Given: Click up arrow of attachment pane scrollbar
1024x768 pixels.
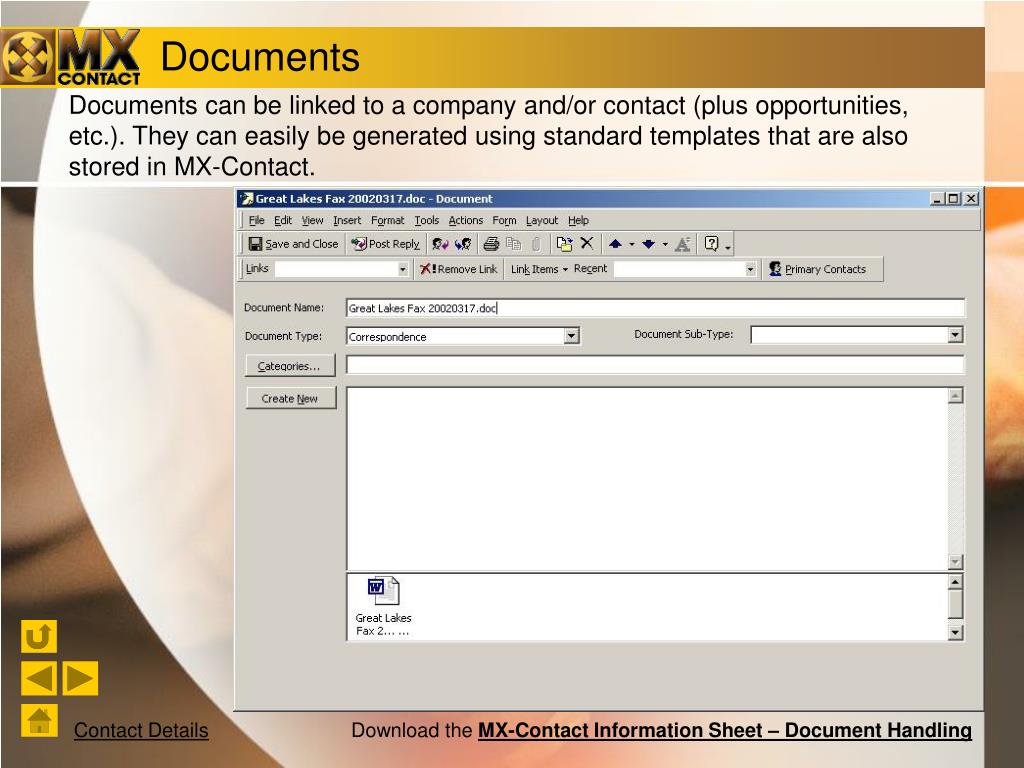Looking at the screenshot, I should pyautogui.click(x=955, y=581).
